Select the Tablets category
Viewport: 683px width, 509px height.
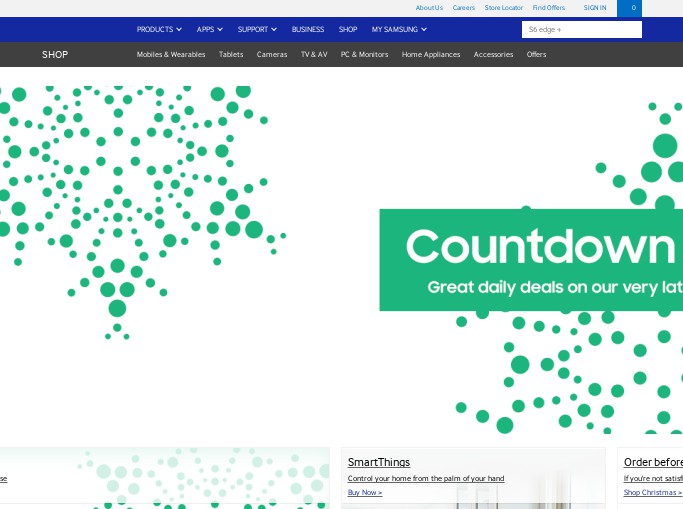click(x=231, y=54)
